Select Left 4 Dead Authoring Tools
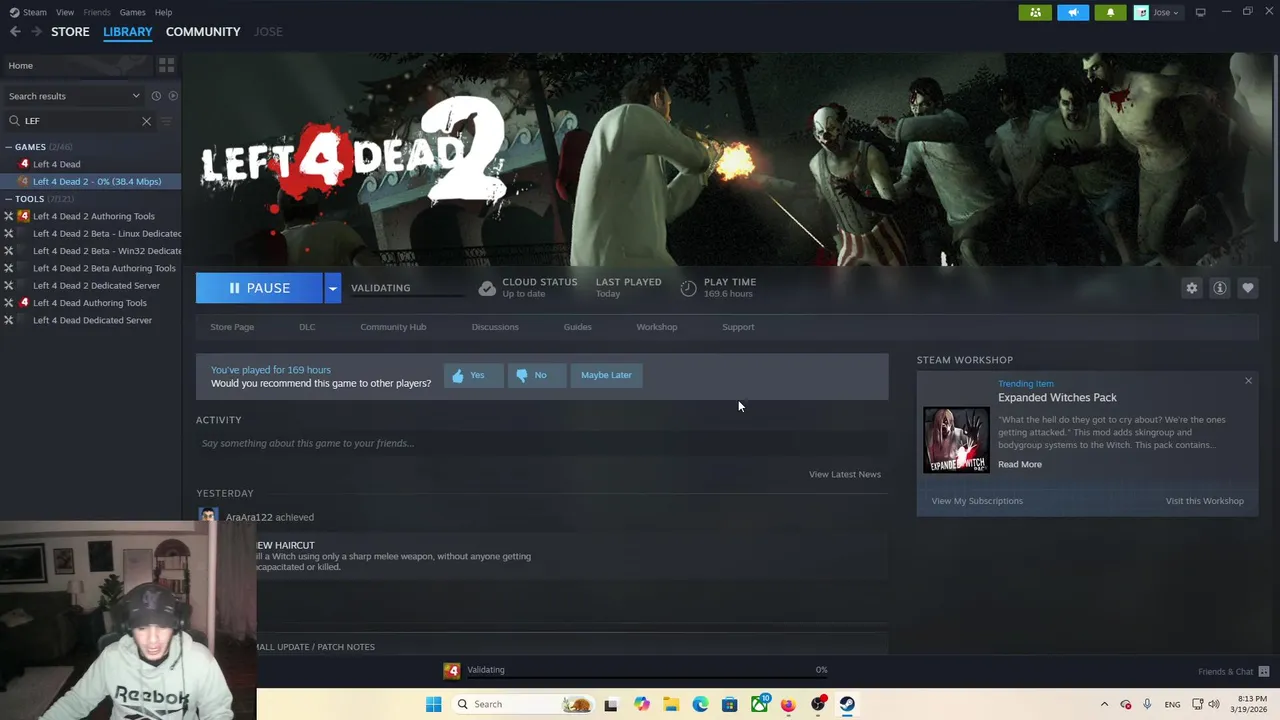Image resolution: width=1280 pixels, height=720 pixels. pos(90,303)
